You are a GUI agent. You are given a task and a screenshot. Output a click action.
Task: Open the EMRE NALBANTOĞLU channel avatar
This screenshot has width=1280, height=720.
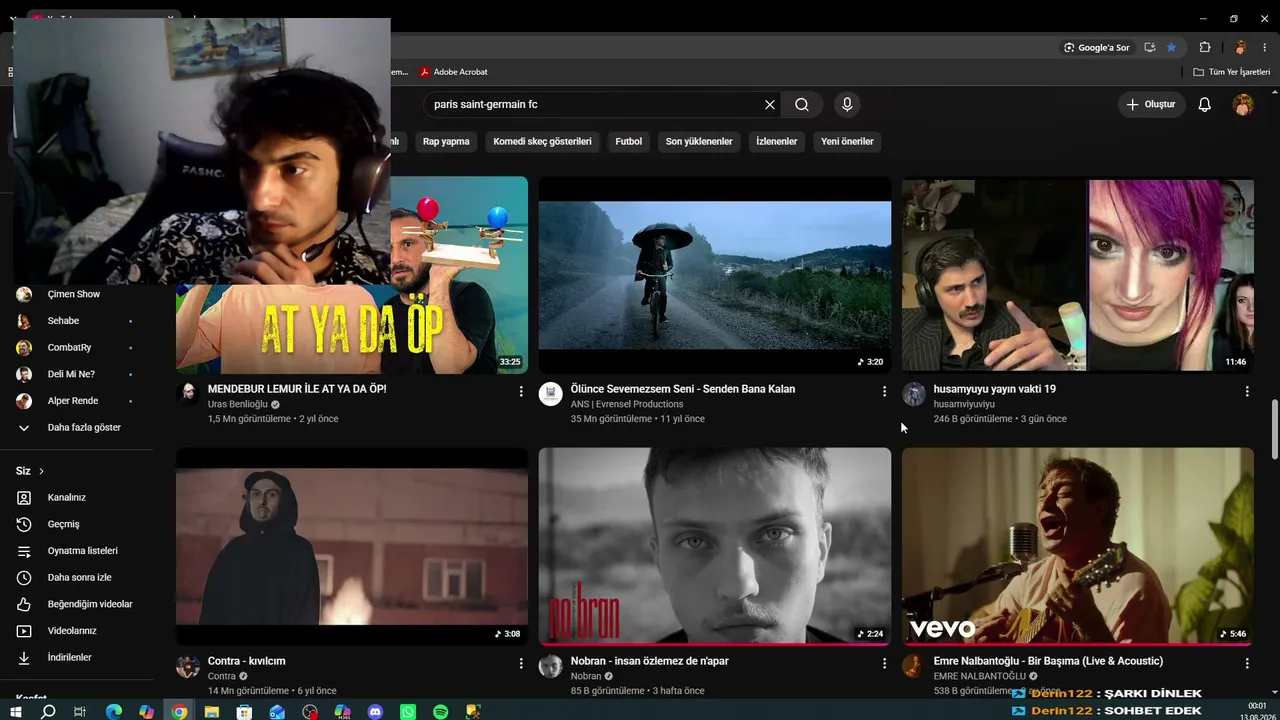pyautogui.click(x=914, y=666)
